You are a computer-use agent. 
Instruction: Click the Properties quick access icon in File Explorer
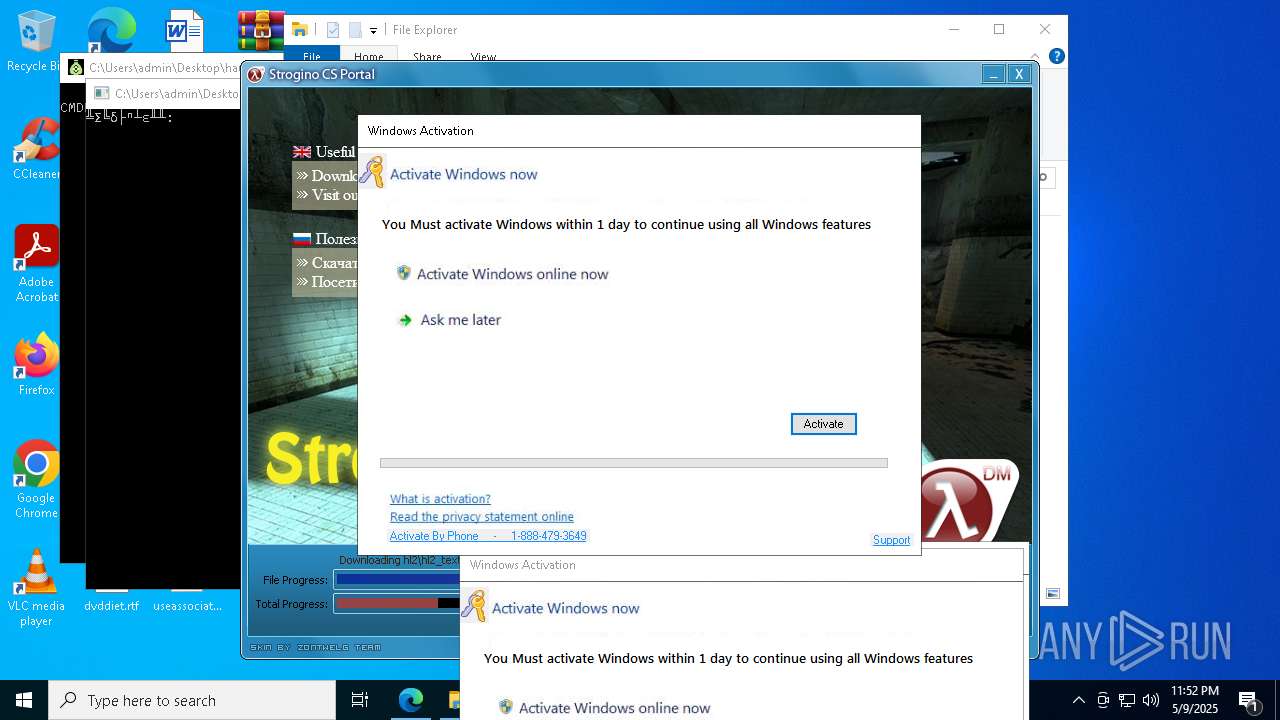pyautogui.click(x=334, y=30)
